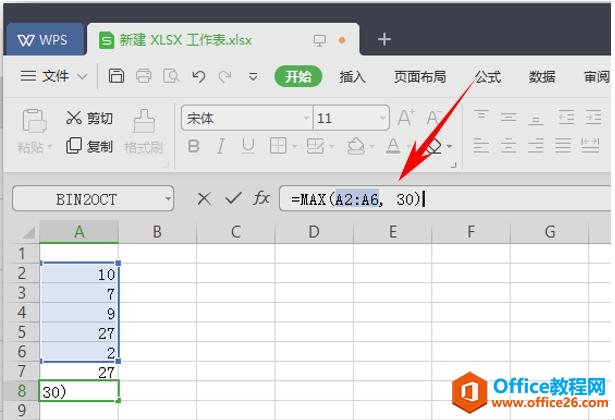The height and width of the screenshot is (420, 615).
Task: Switch to the 插入 ribbon tab
Action: tap(352, 77)
